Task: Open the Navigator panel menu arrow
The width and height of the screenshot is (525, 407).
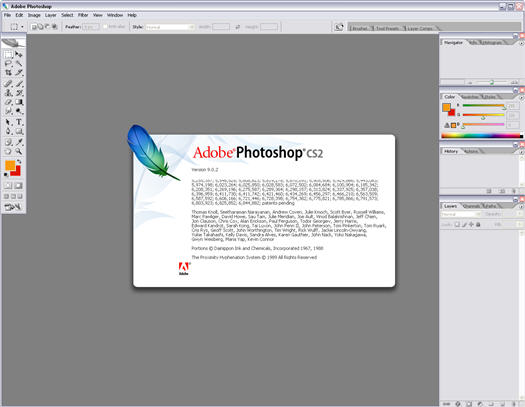Action: (x=521, y=44)
